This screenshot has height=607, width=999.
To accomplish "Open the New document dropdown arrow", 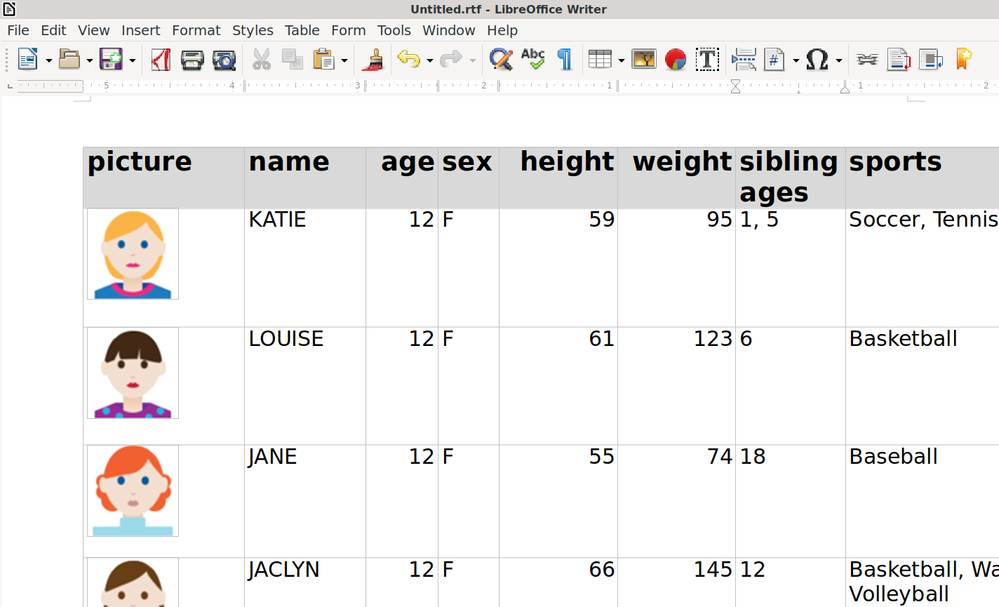I will click(48, 61).
